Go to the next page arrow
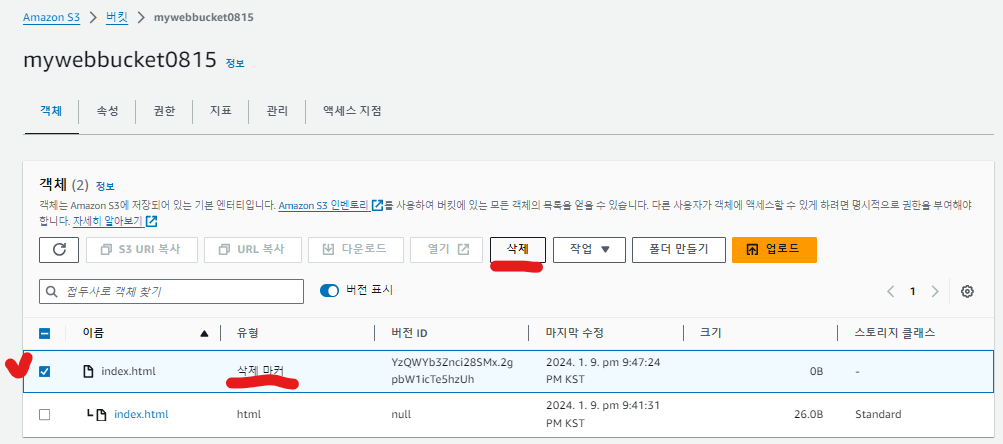This screenshot has height=444, width=1003. pos(935,292)
